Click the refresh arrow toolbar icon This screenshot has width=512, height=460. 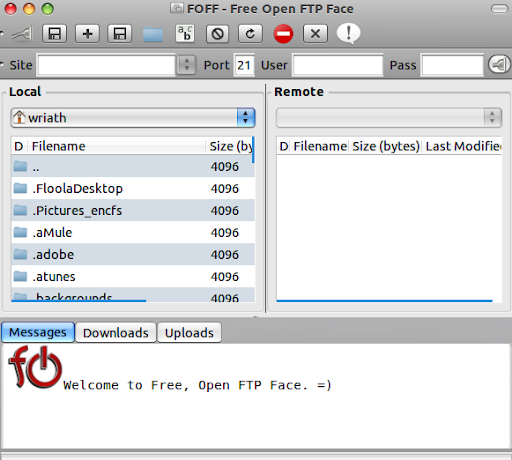250,34
